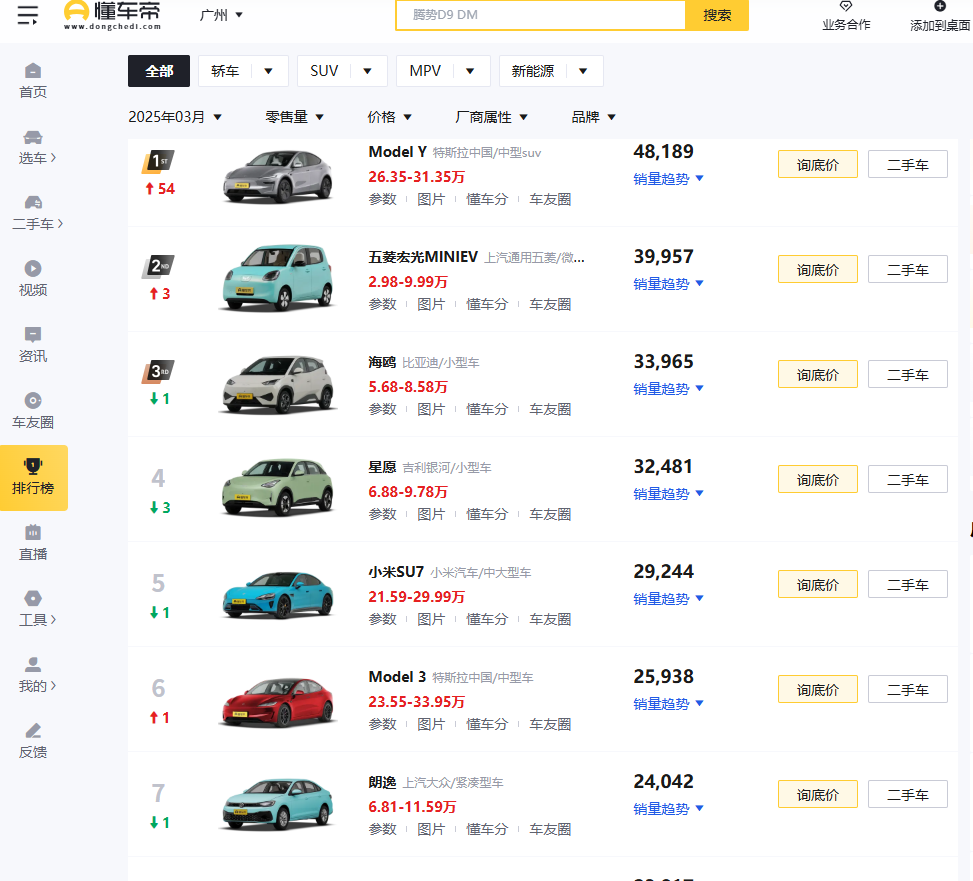Click 询底价 for Model Y
Screen dimensions: 973x881
tap(818, 164)
